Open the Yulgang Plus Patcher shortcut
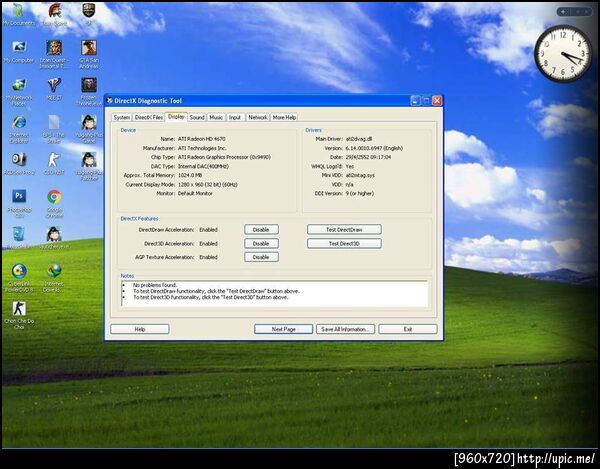 tap(89, 165)
